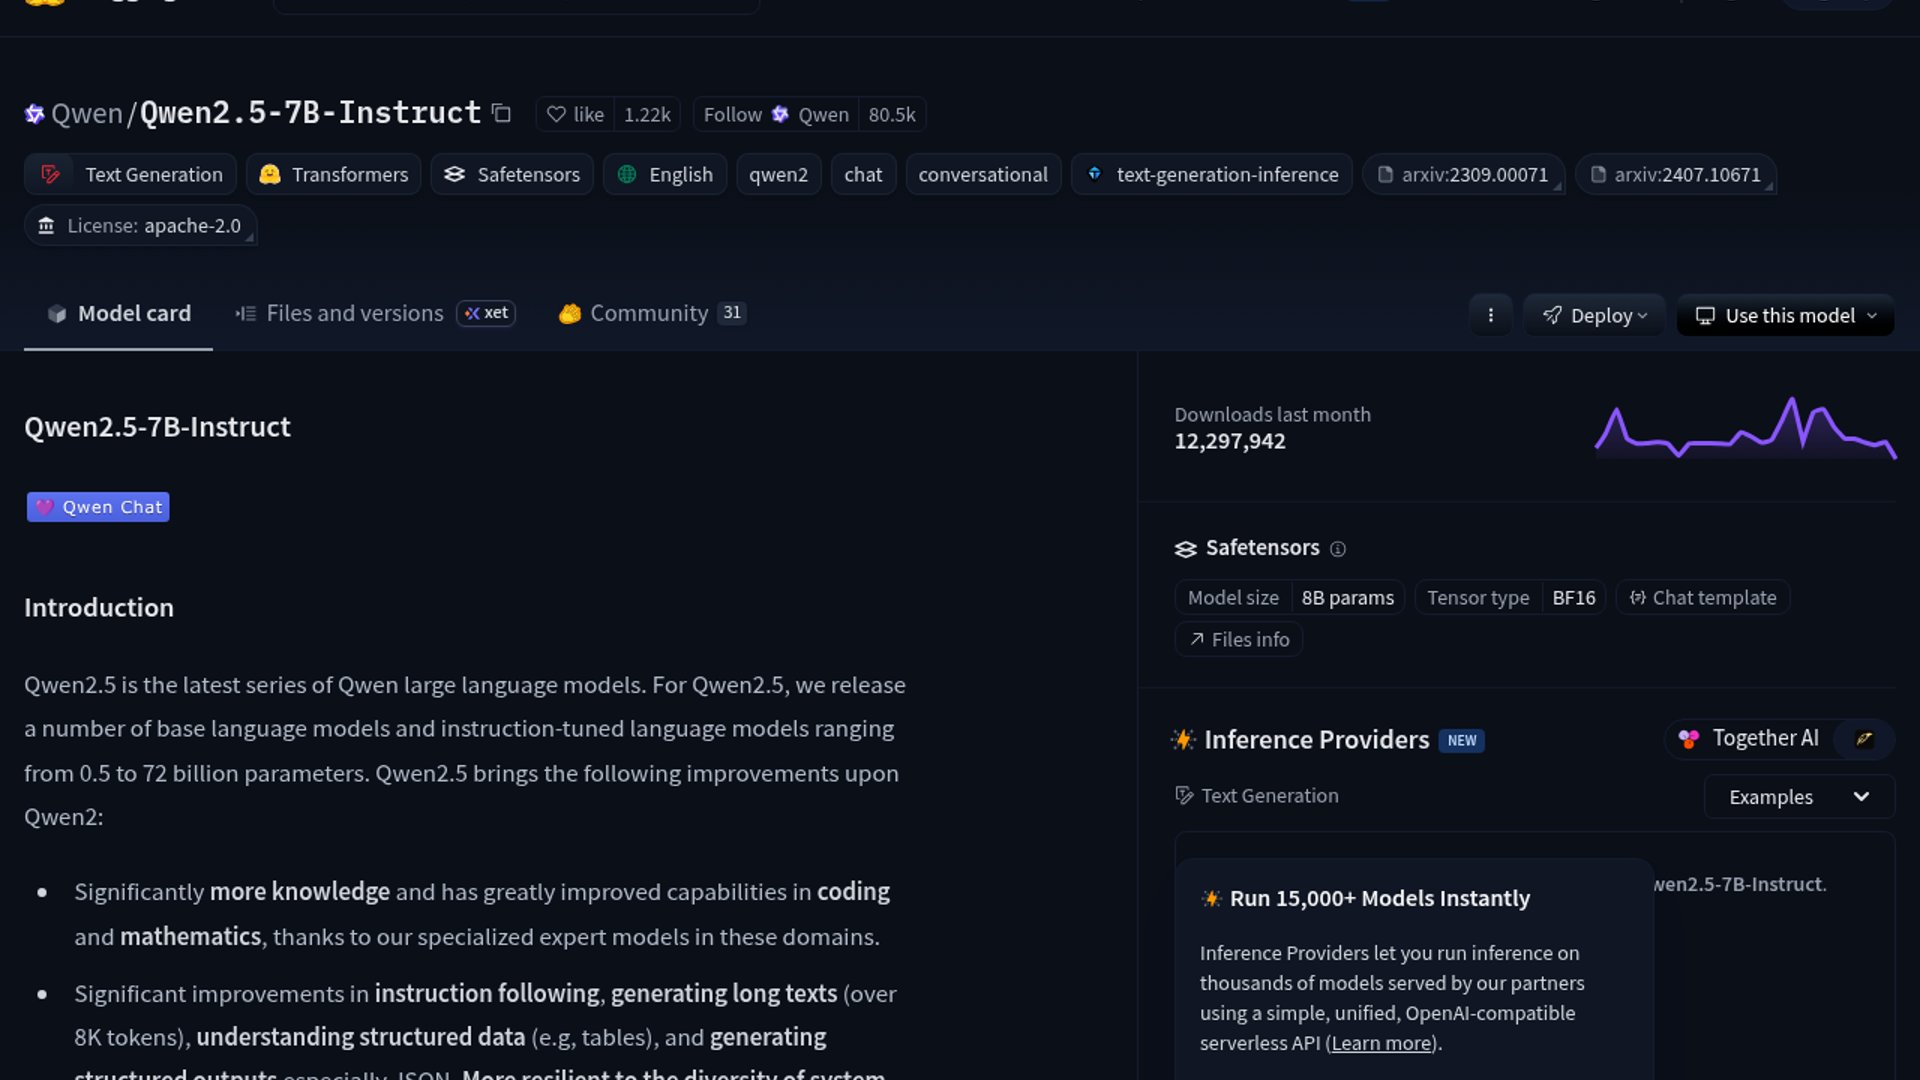The height and width of the screenshot is (1080, 1920).
Task: Click the Learn more link about serverless API
Action: 1380,1043
